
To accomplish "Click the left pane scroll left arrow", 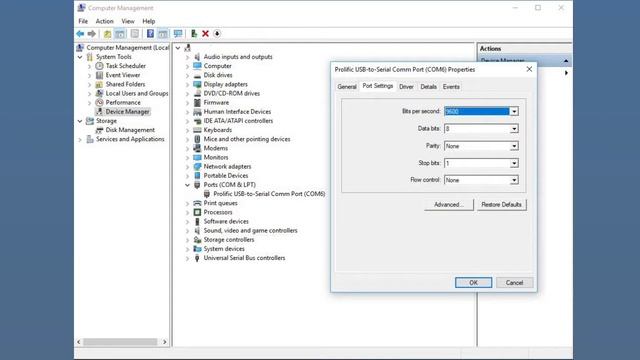I will point(79,342).
